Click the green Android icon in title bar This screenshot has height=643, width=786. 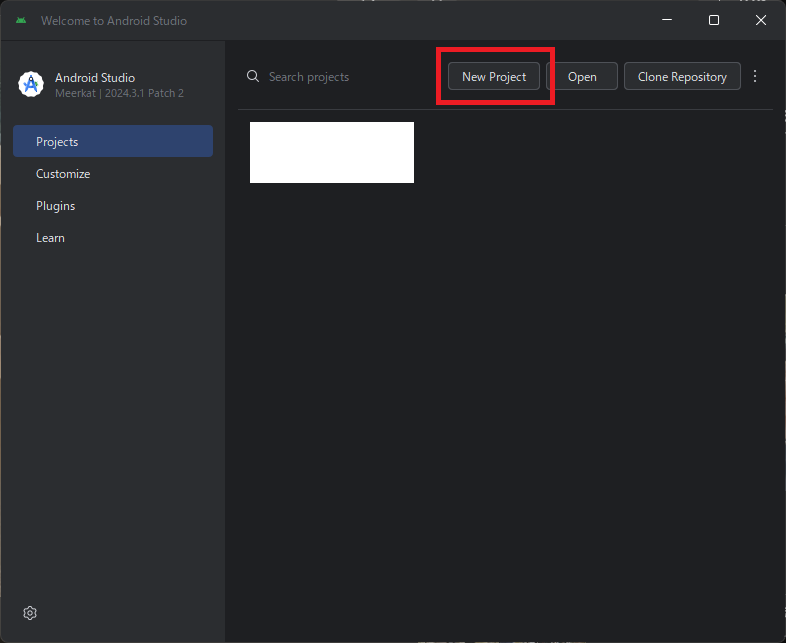[x=21, y=20]
